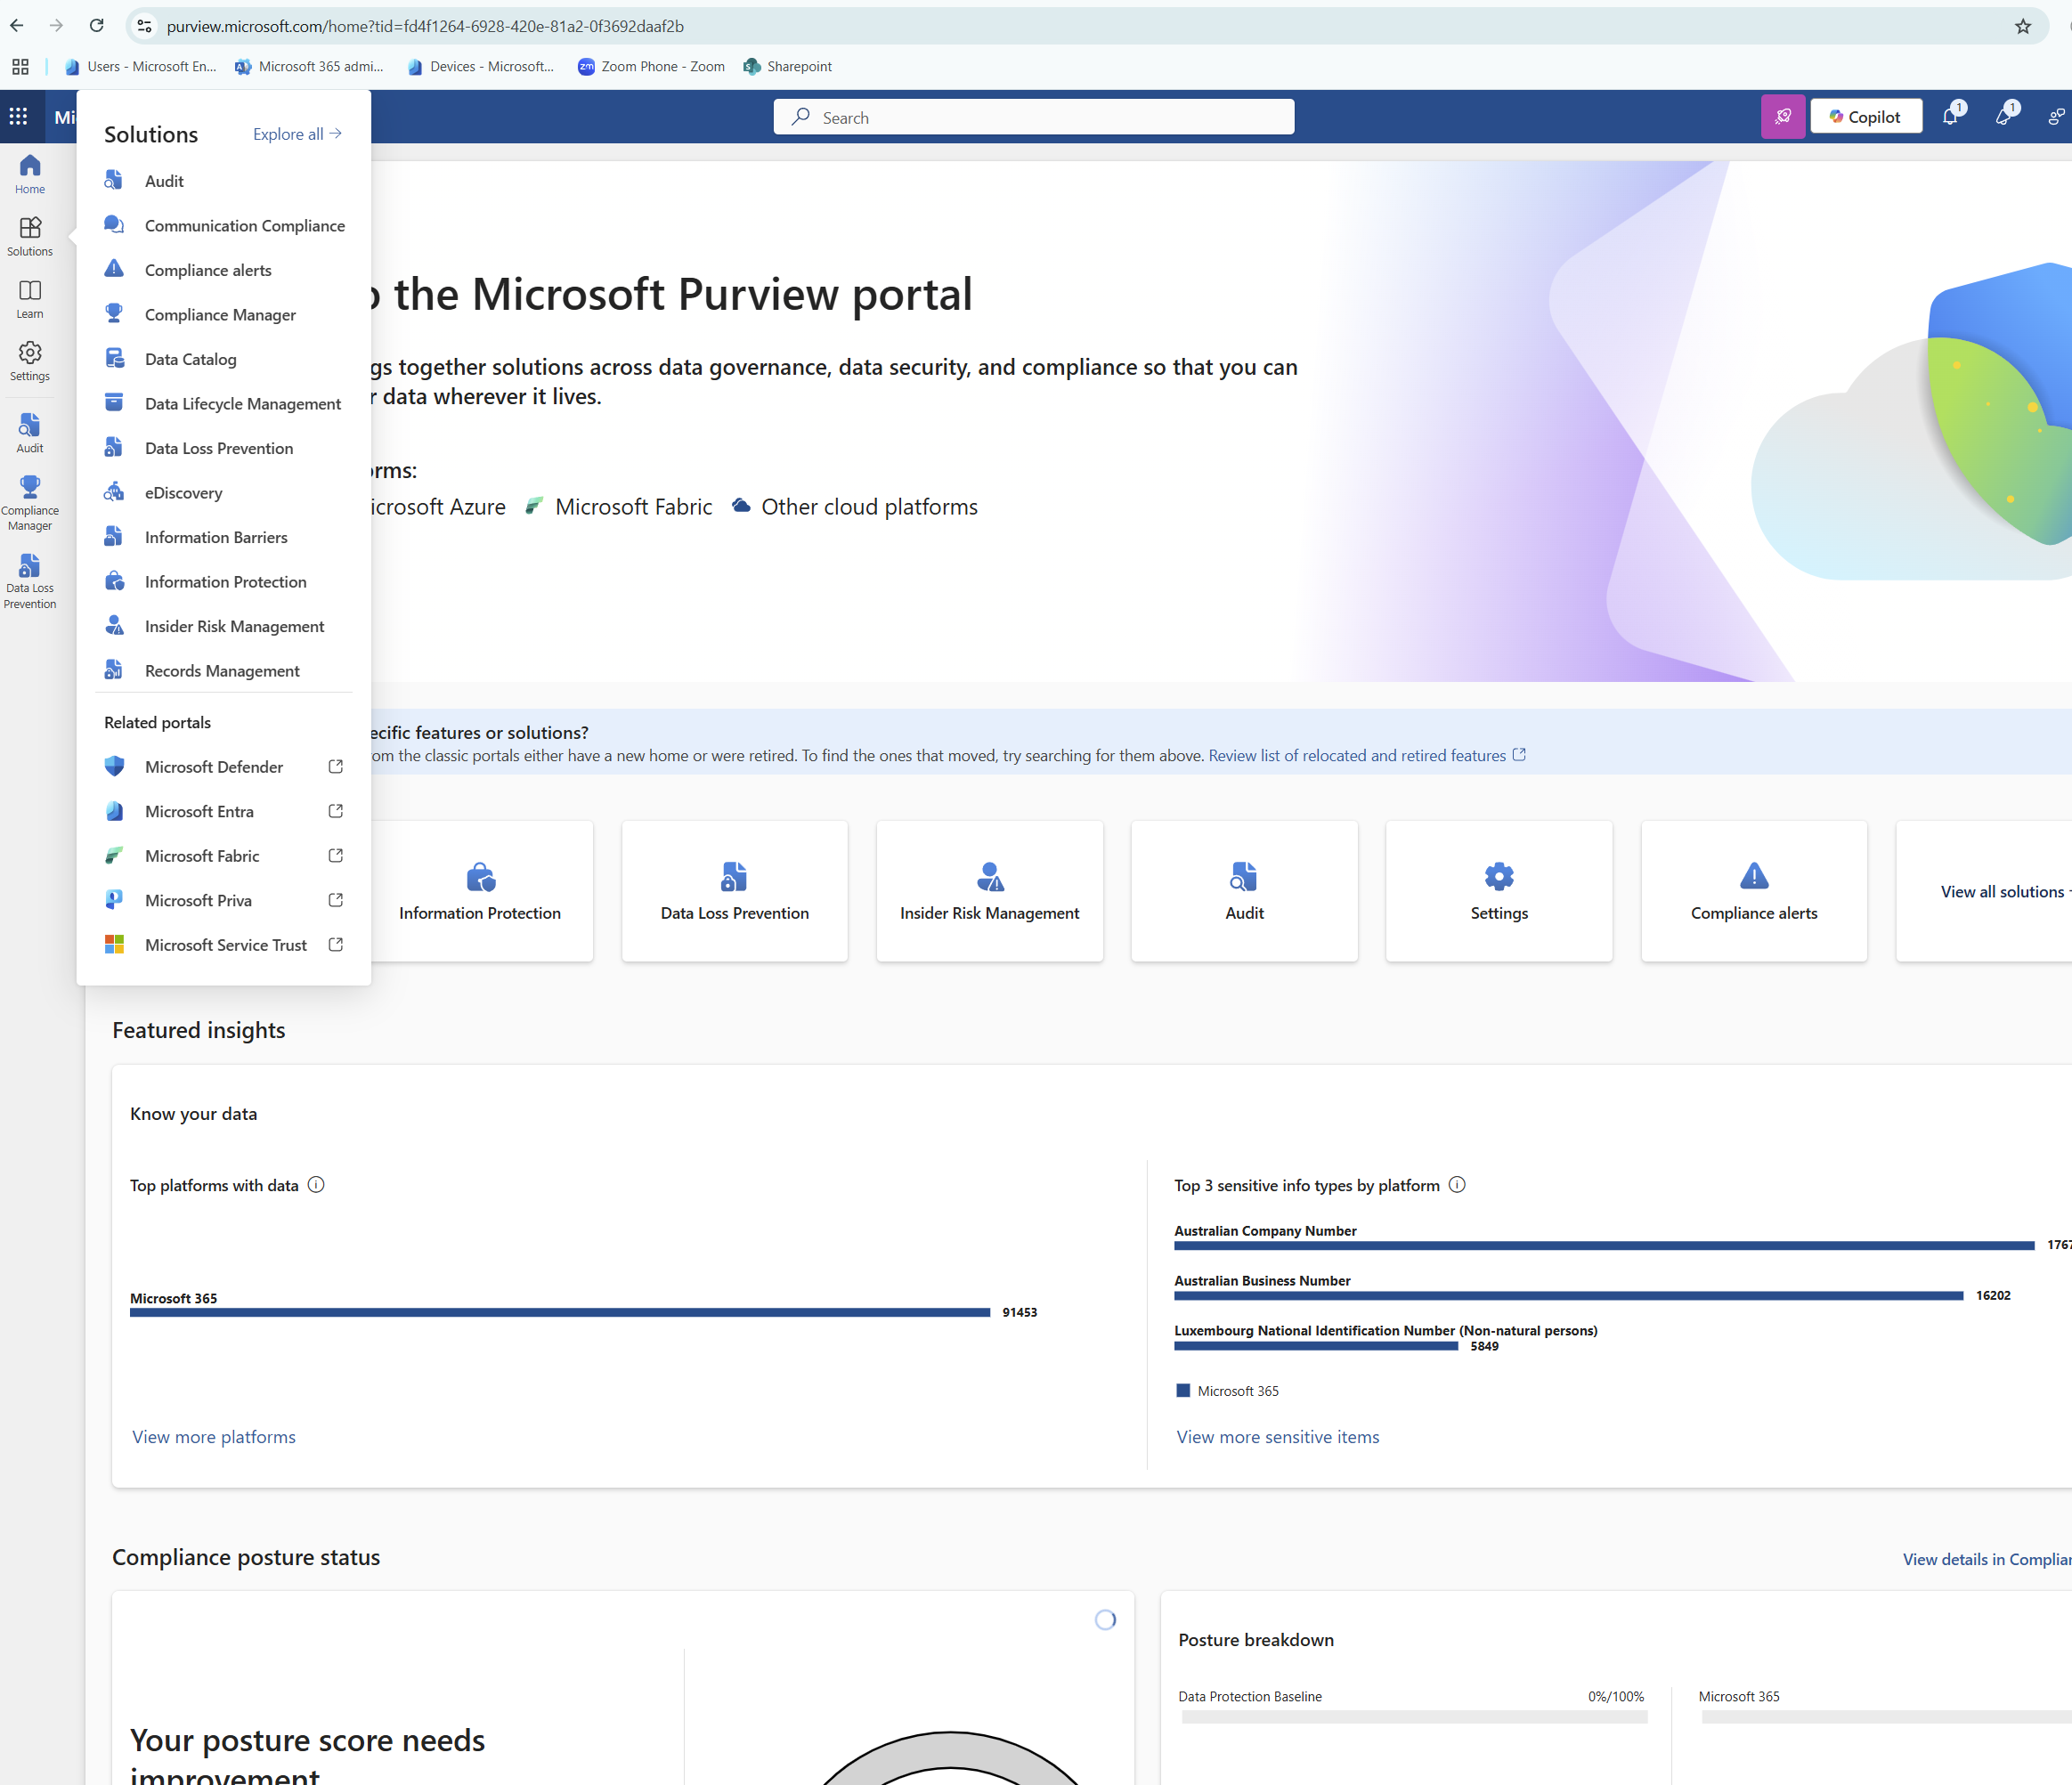Screen dimensions: 2072x1785
Task: Open the Sharepoint bookmark
Action: point(788,67)
